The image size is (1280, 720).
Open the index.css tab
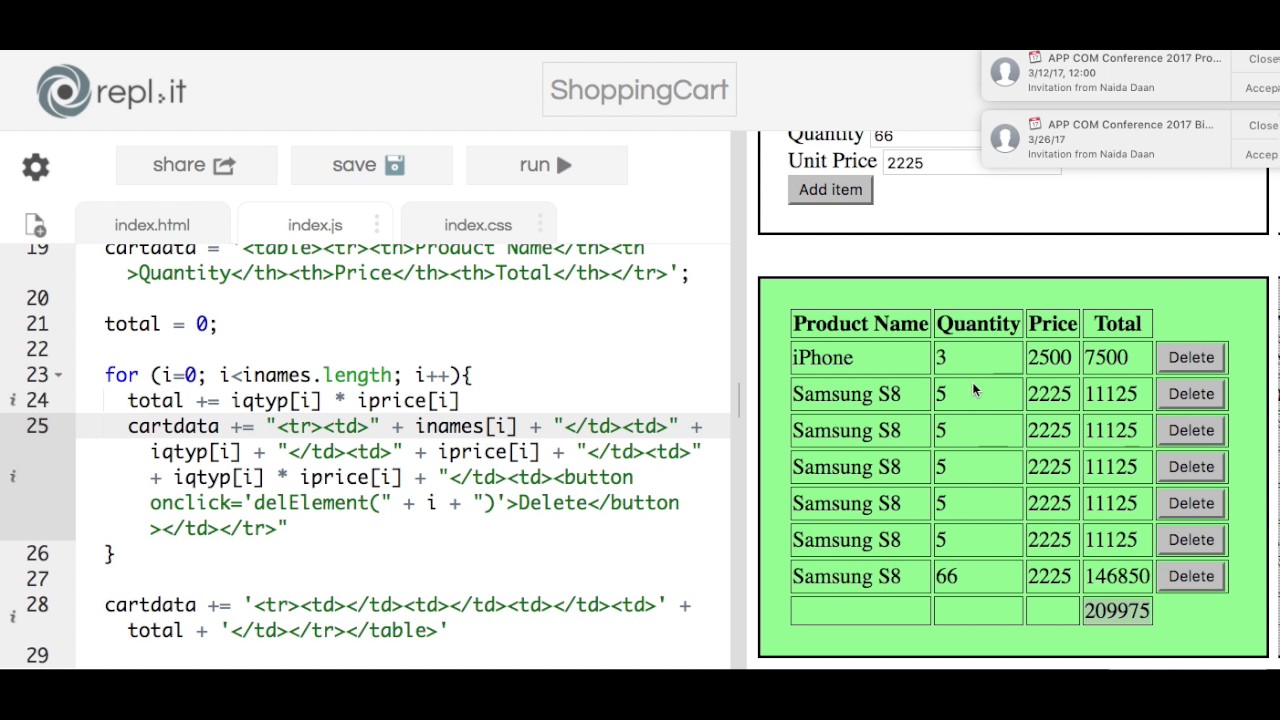(x=478, y=225)
